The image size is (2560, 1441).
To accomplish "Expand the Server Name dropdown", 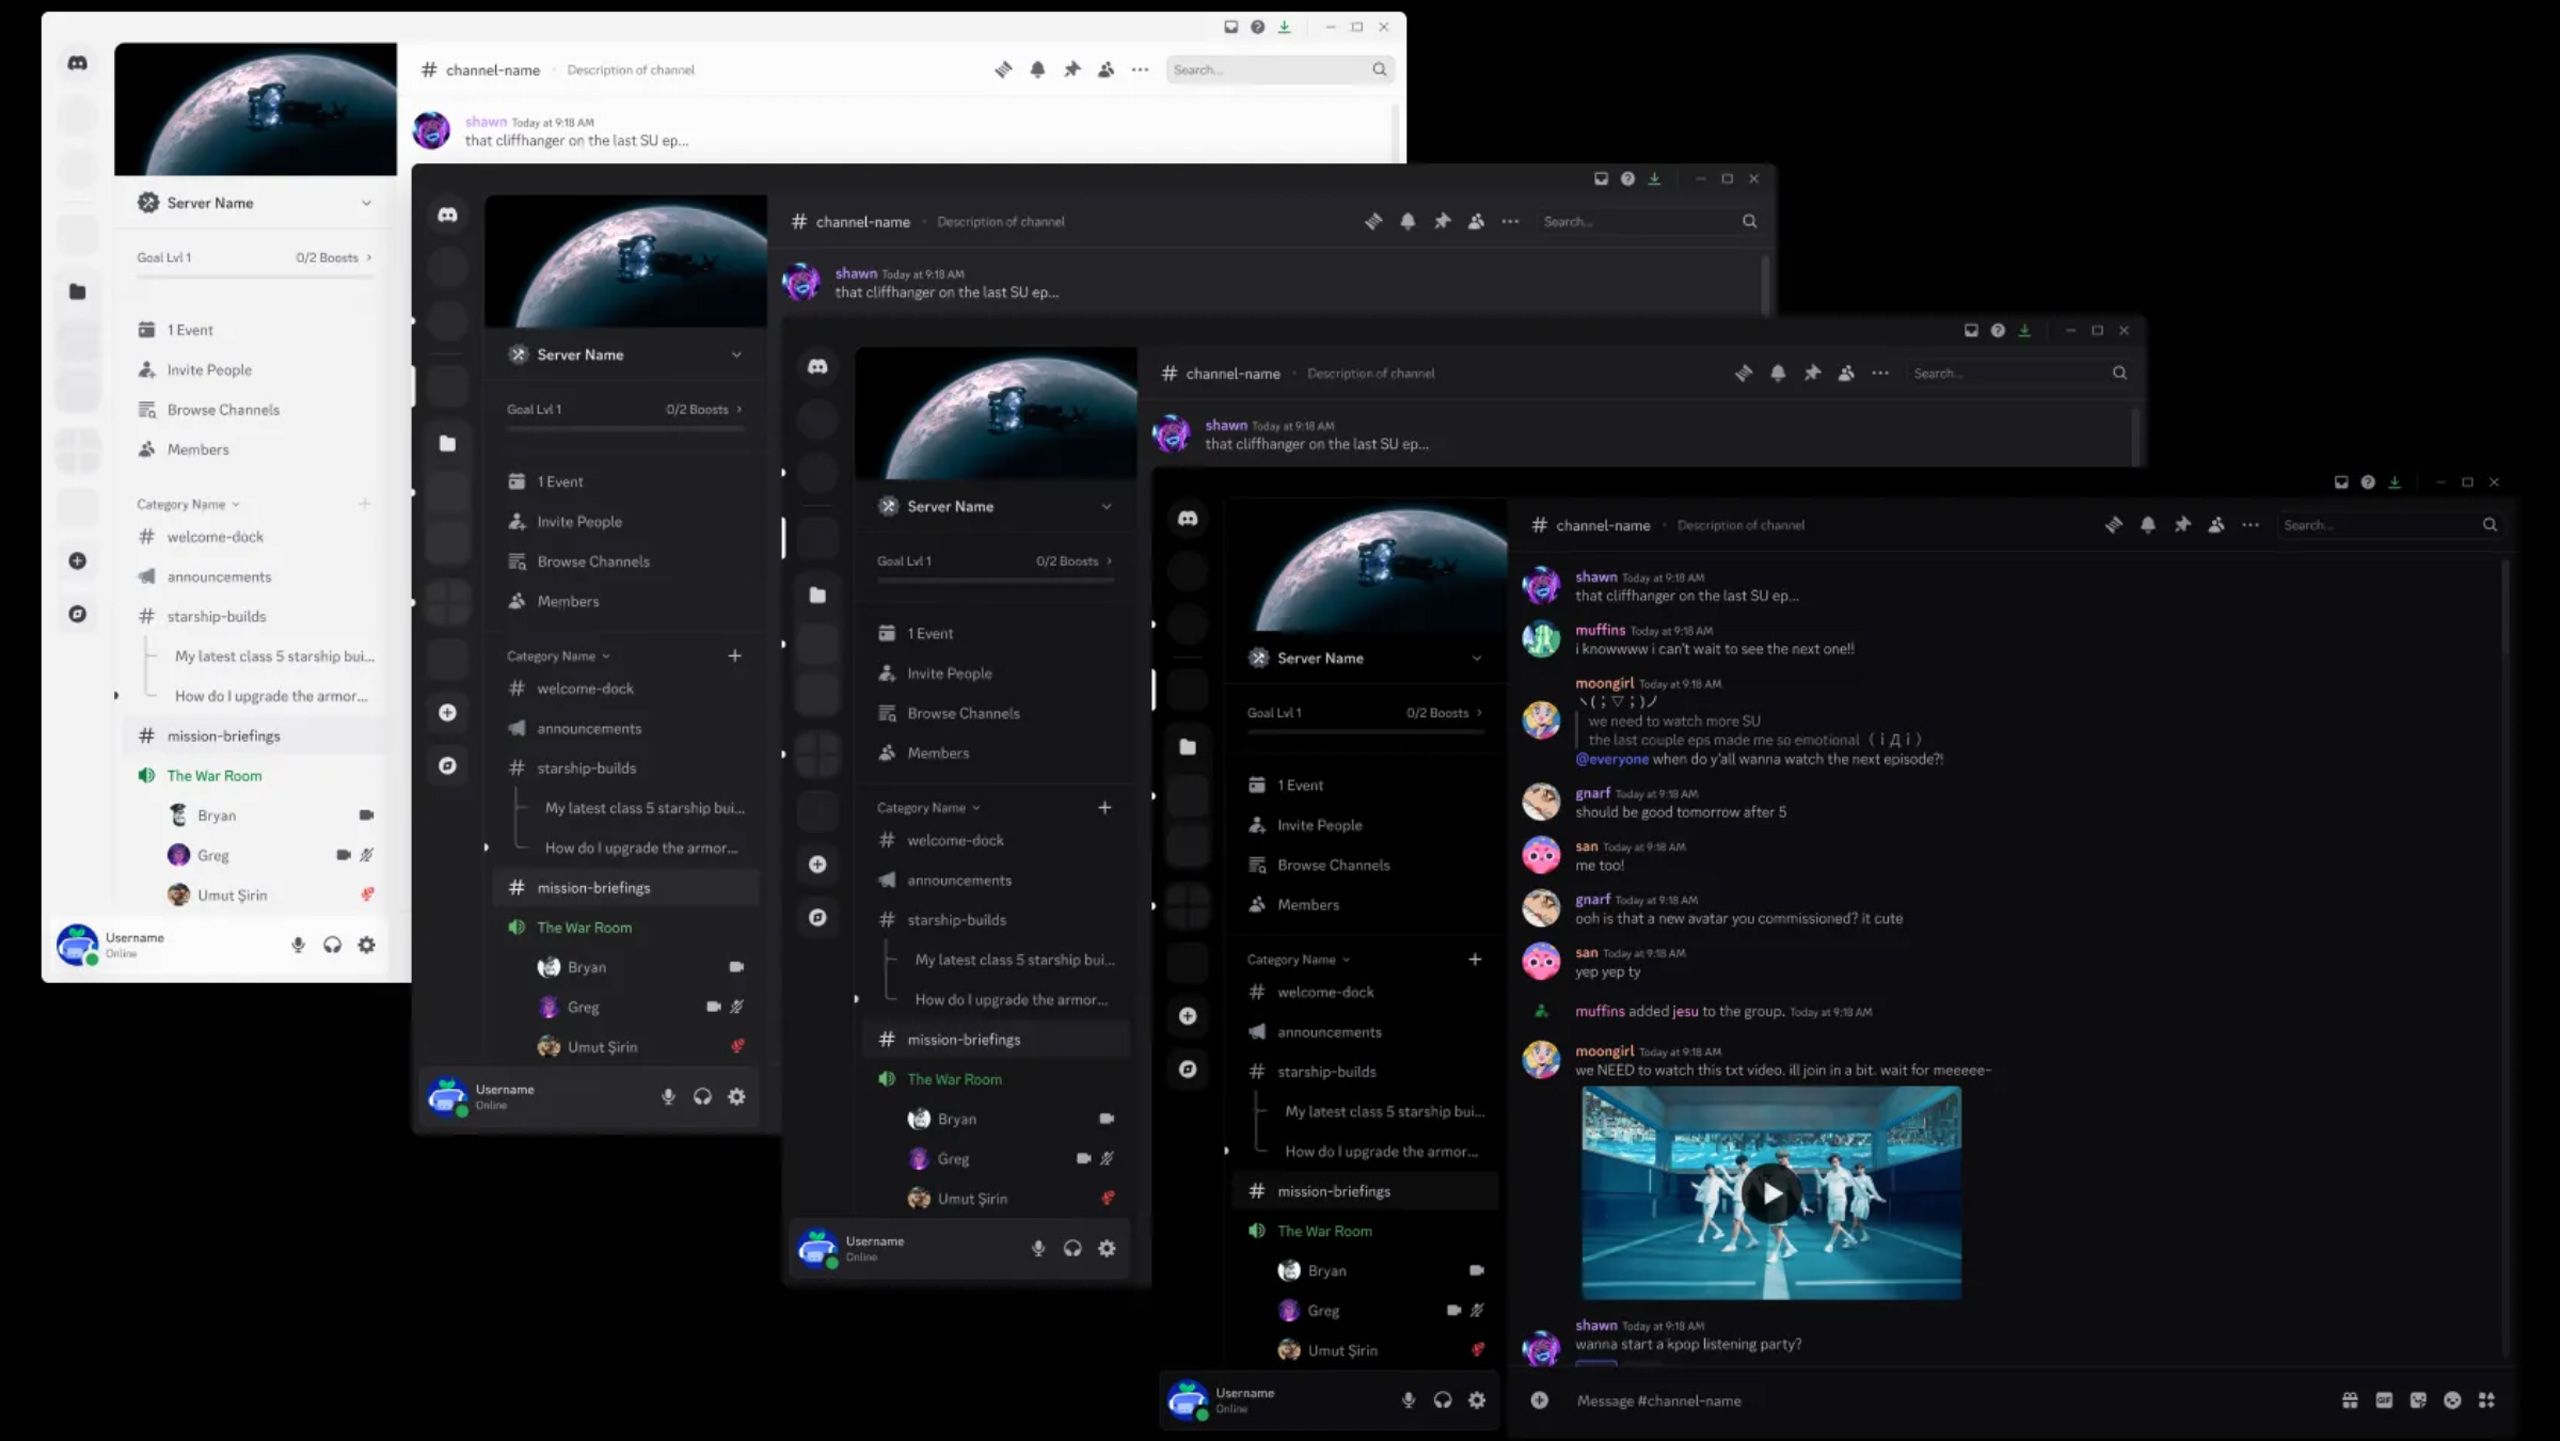I will tap(1477, 657).
